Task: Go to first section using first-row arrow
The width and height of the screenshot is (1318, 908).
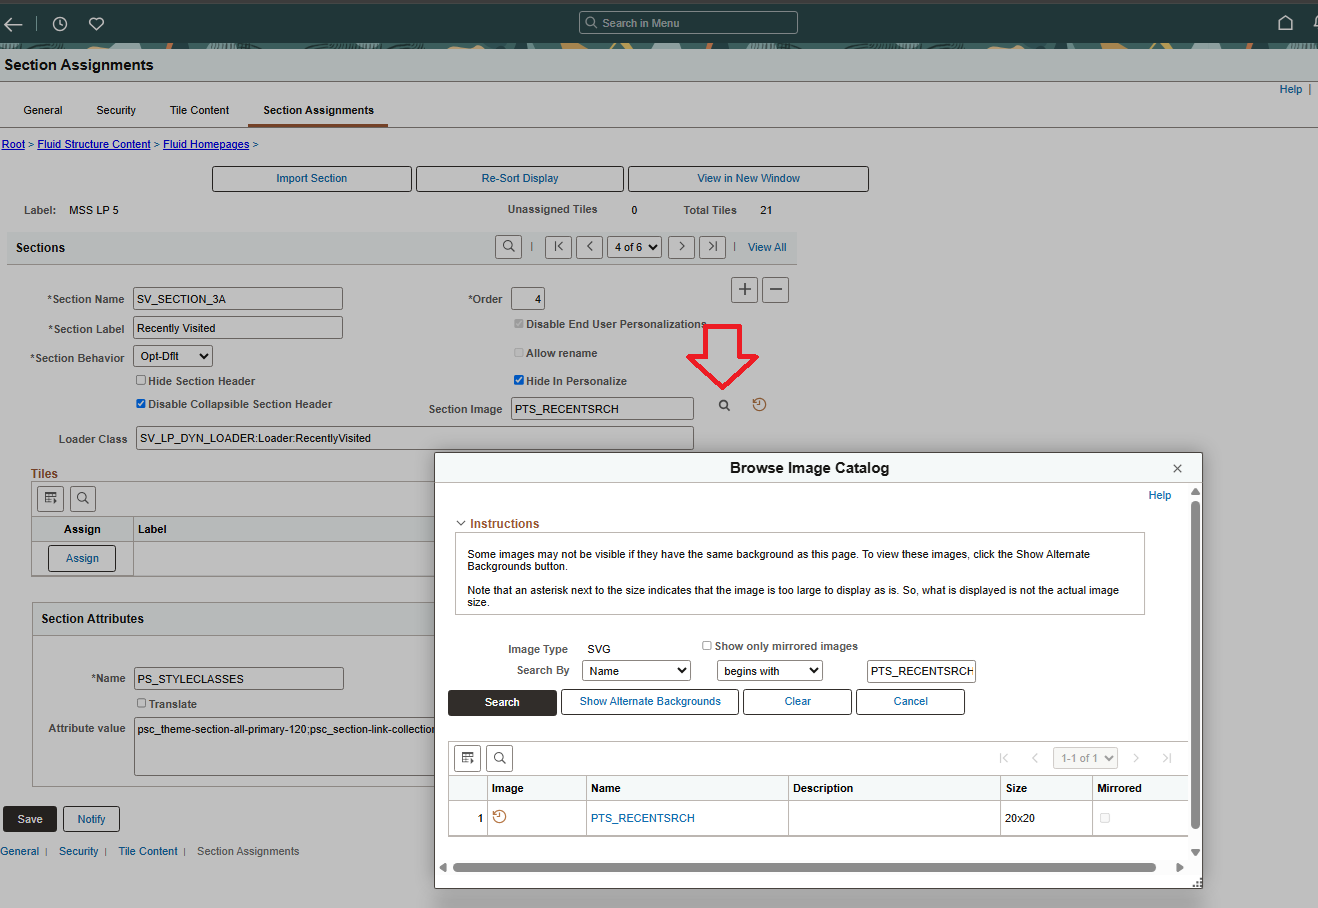Action: coord(558,246)
